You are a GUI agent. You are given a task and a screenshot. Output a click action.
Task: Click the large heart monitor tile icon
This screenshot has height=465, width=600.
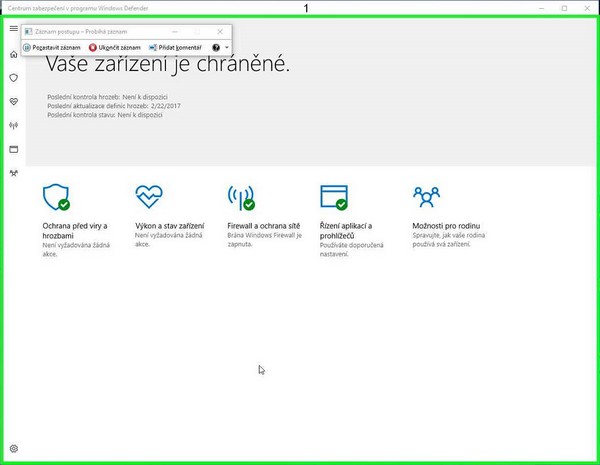pyautogui.click(x=149, y=196)
